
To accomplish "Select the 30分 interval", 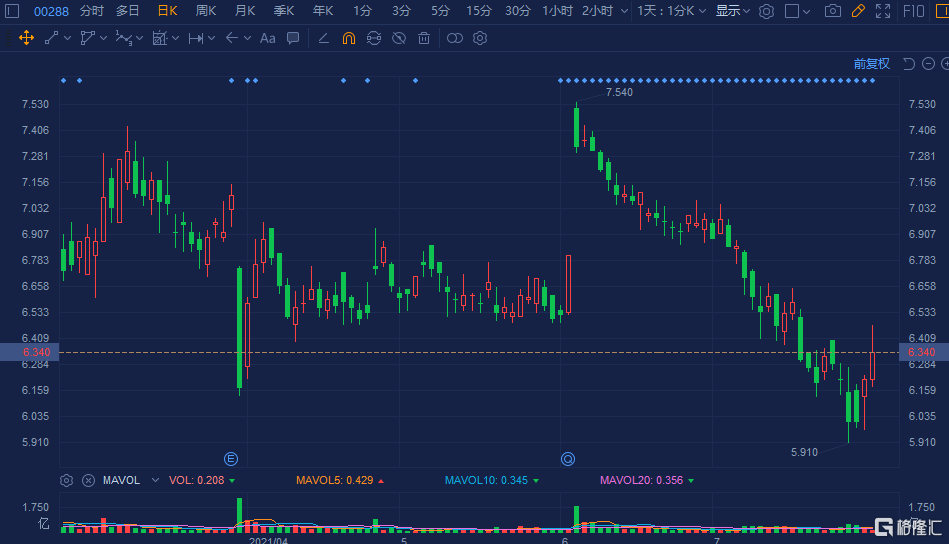I will click(517, 11).
